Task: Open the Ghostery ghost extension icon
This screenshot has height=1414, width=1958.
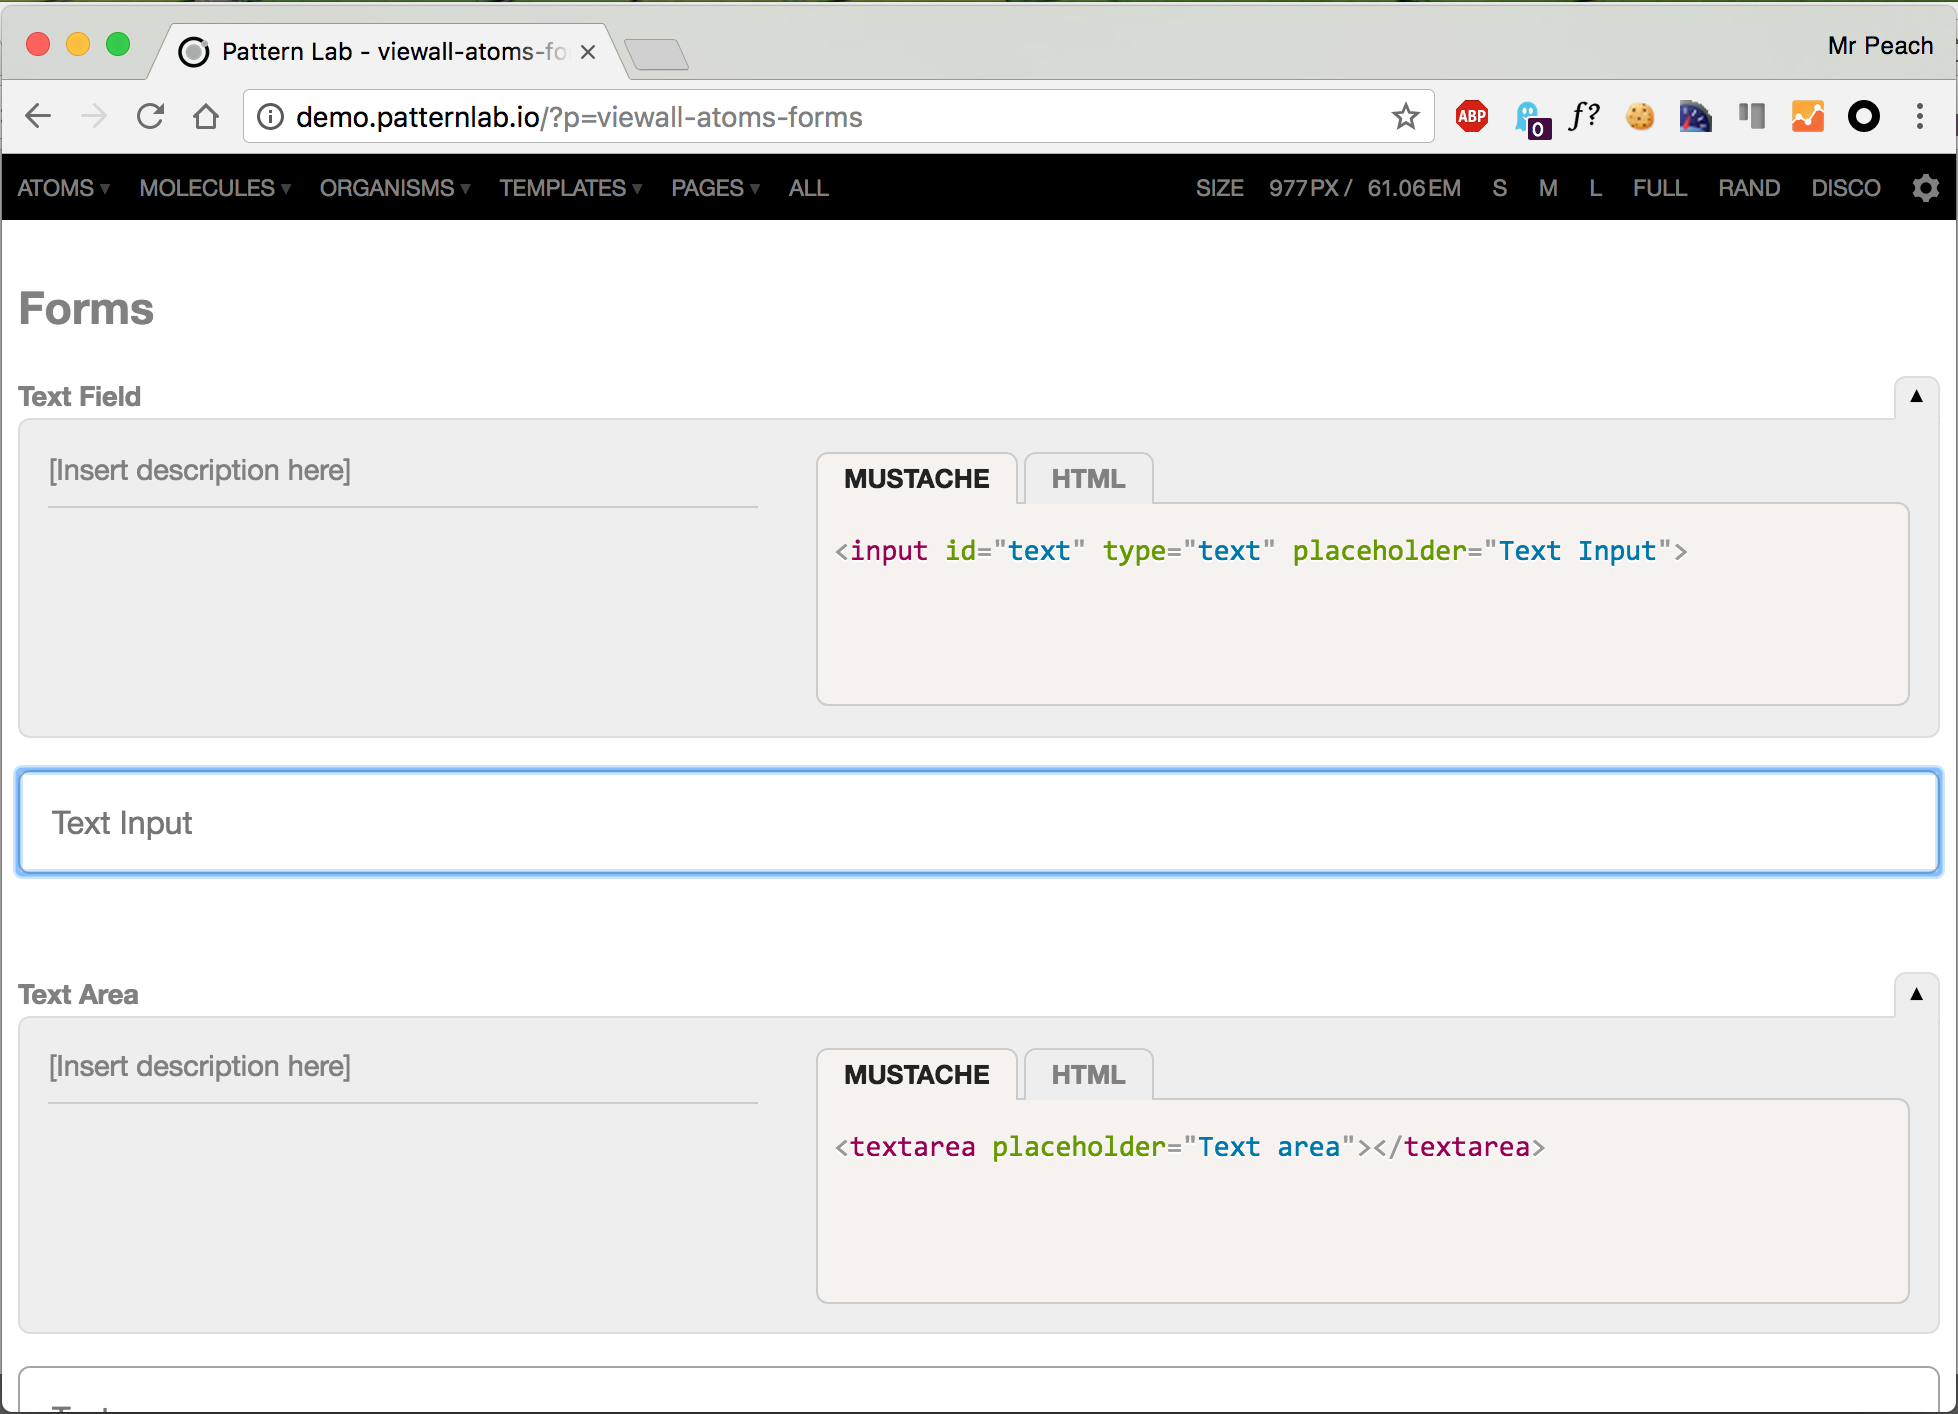Action: (x=1531, y=119)
